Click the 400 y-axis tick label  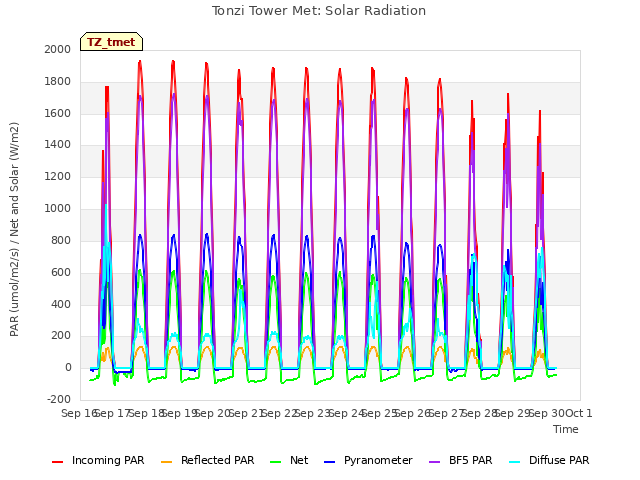point(61,304)
